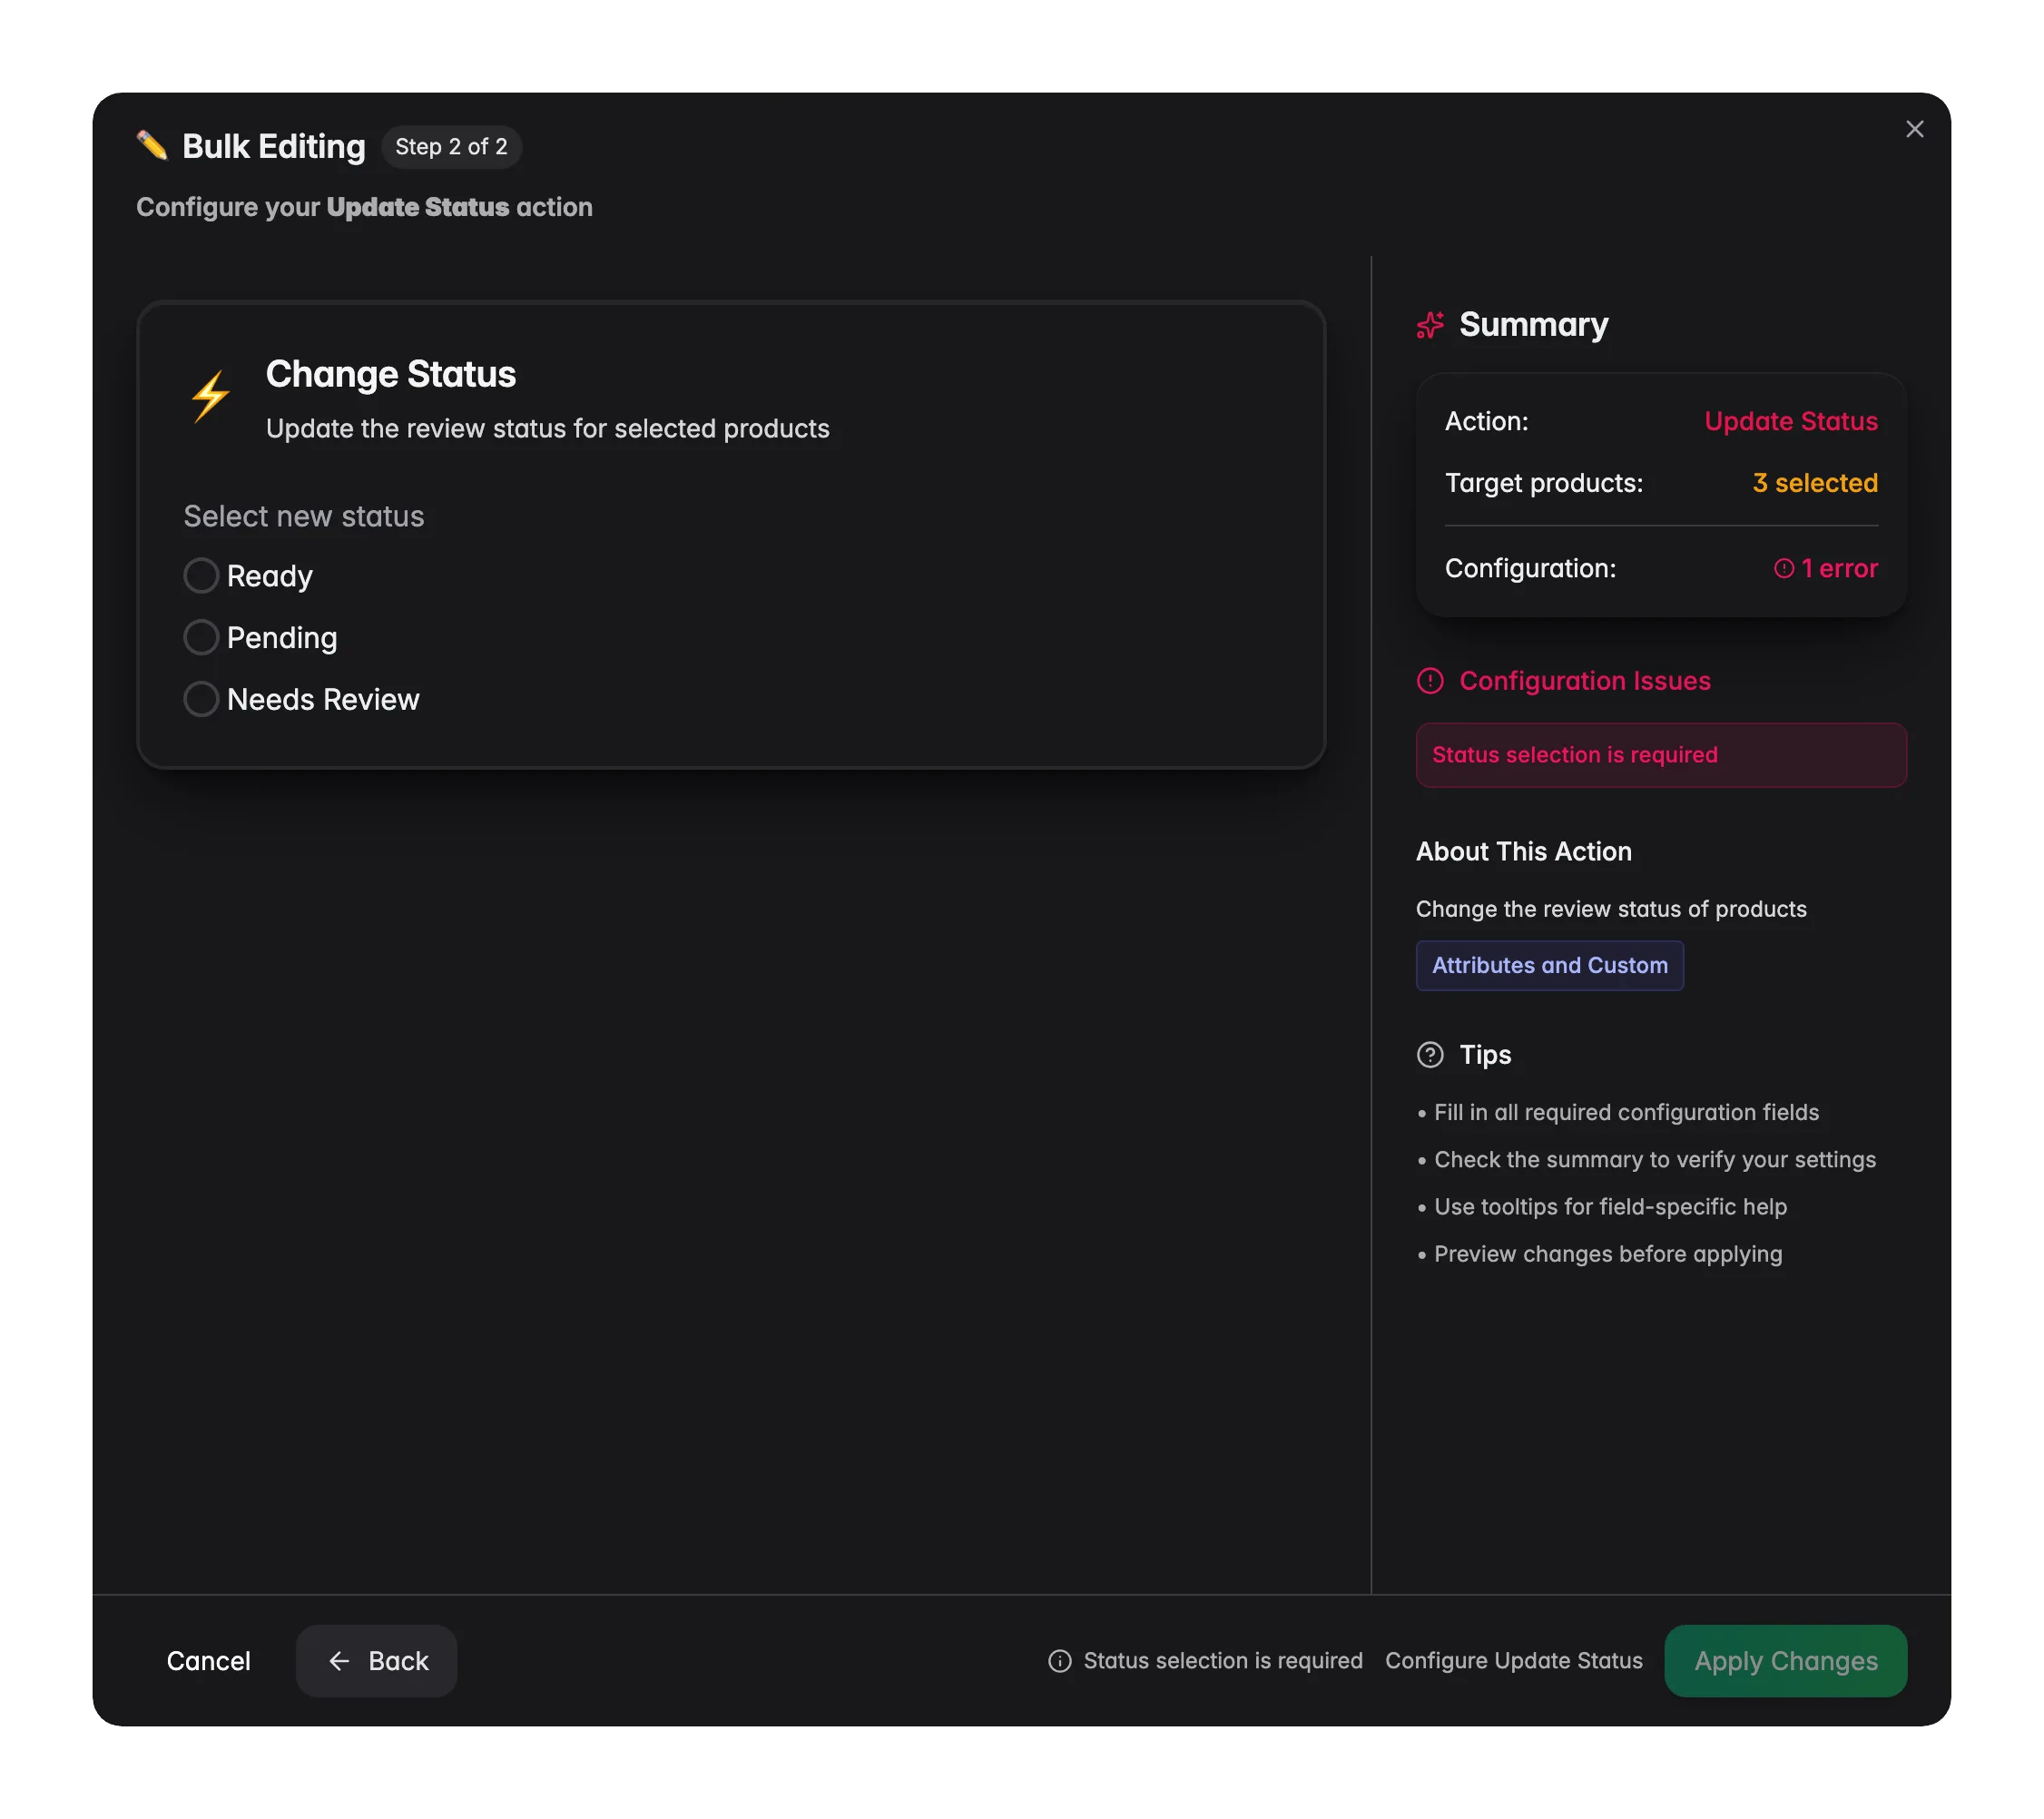Select the Ready status radio button
The height and width of the screenshot is (1819, 2044).
pyautogui.click(x=201, y=576)
